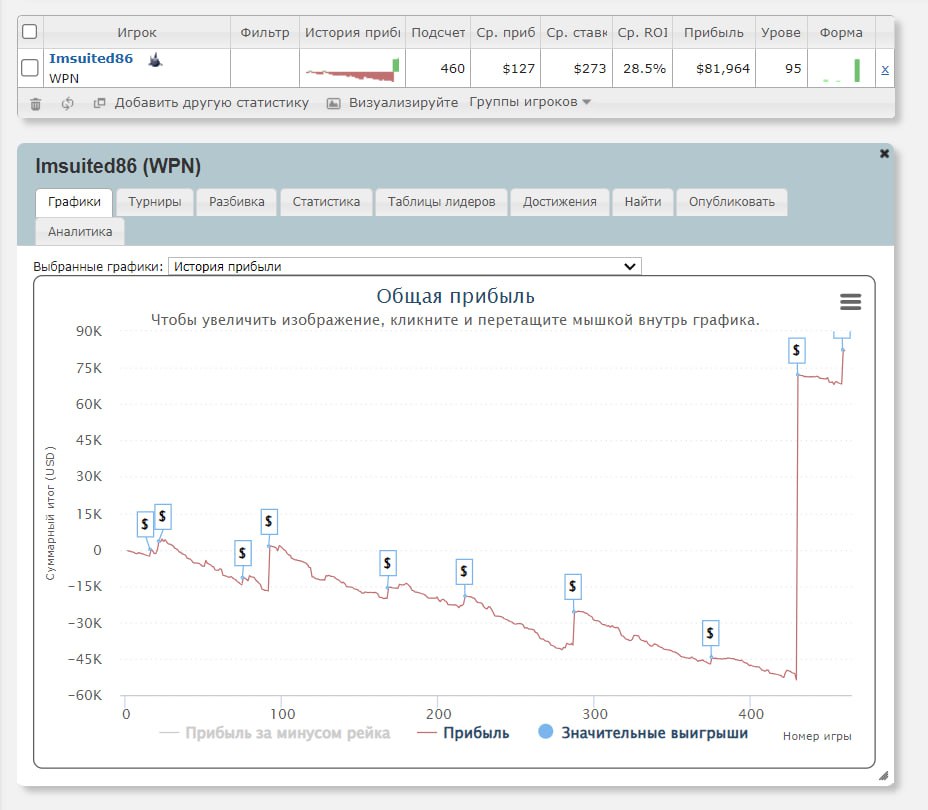The image size is (928, 810).
Task: Click the $ marker near game 290
Action: (x=572, y=586)
